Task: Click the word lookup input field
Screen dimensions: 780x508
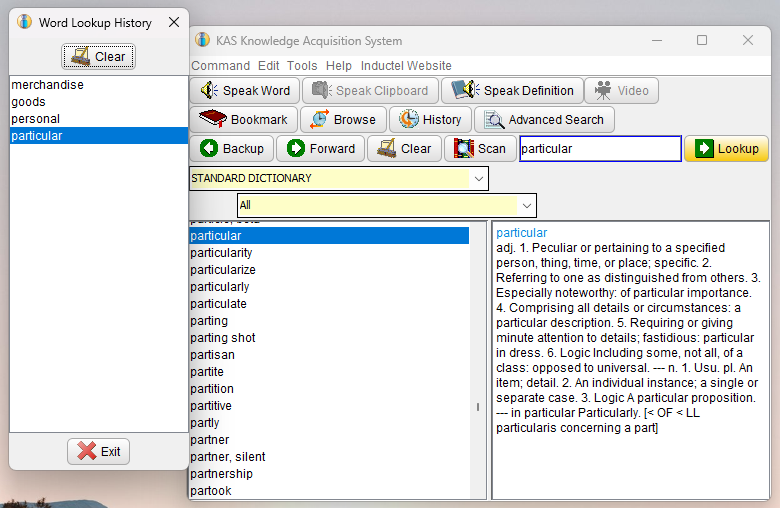Action: coord(600,148)
